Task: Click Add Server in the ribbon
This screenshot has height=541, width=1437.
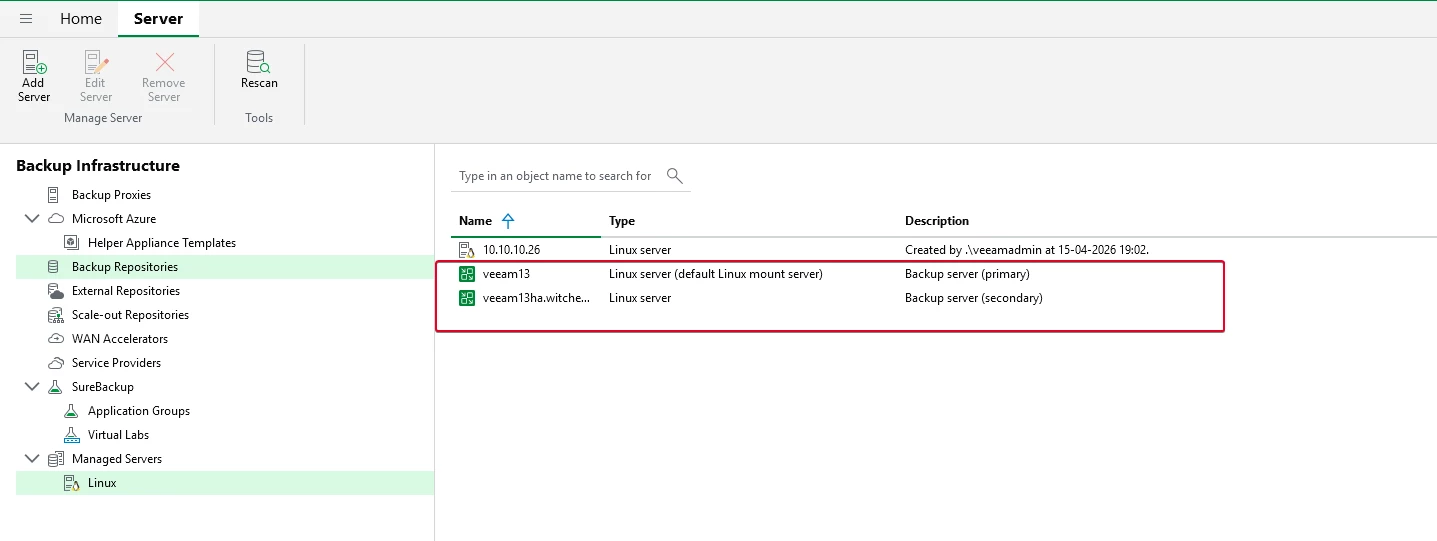Action: click(34, 77)
